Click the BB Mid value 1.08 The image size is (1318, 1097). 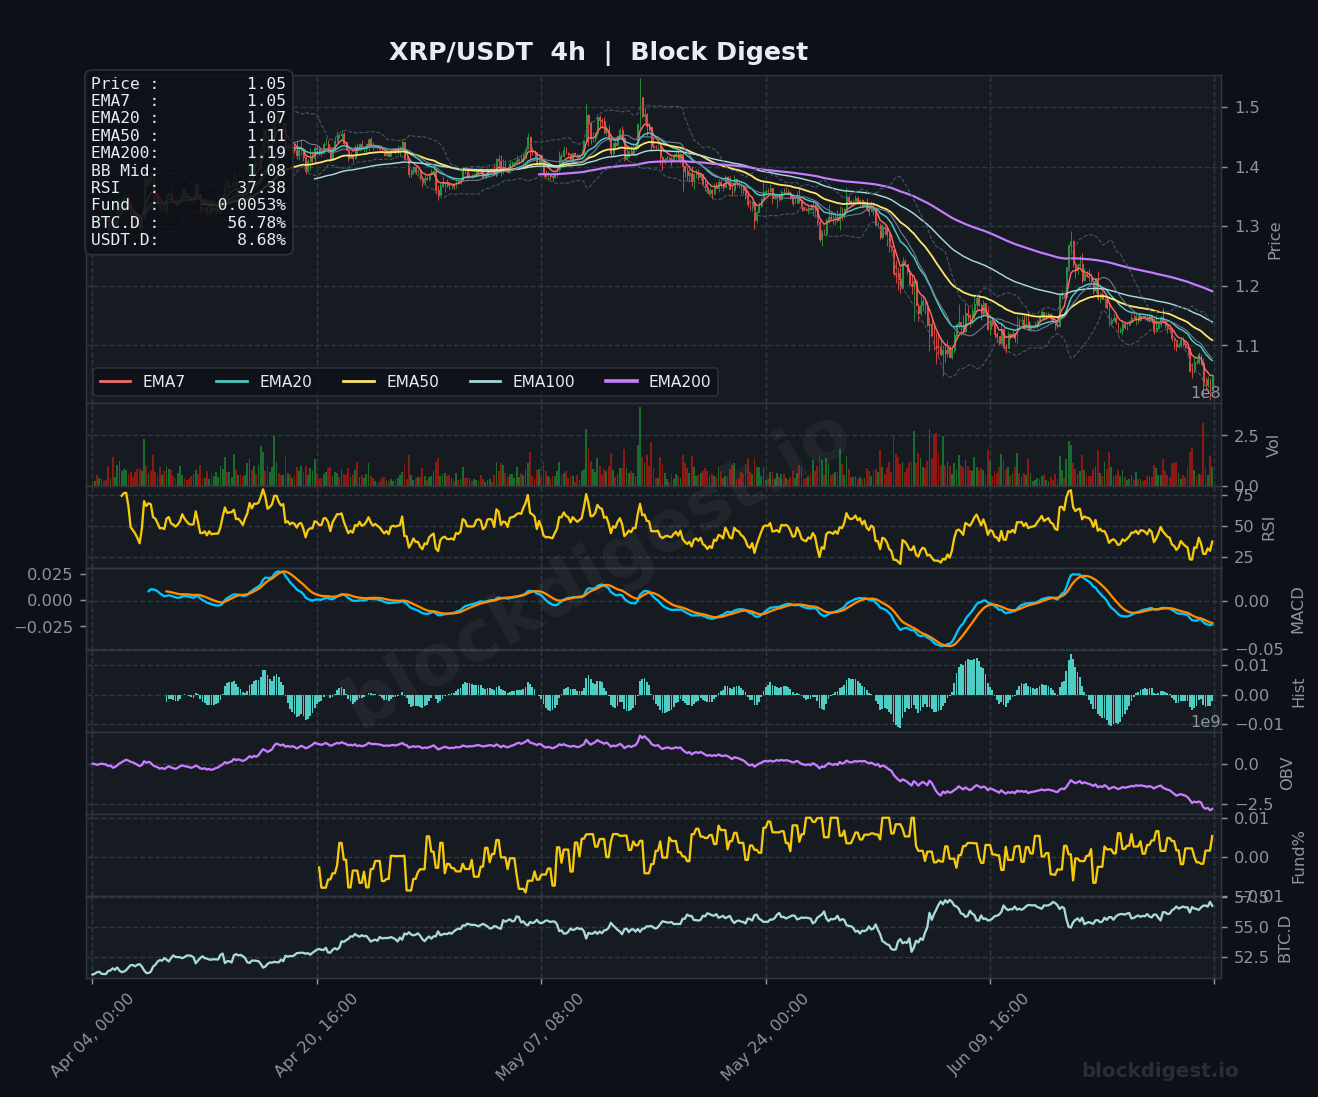(266, 171)
